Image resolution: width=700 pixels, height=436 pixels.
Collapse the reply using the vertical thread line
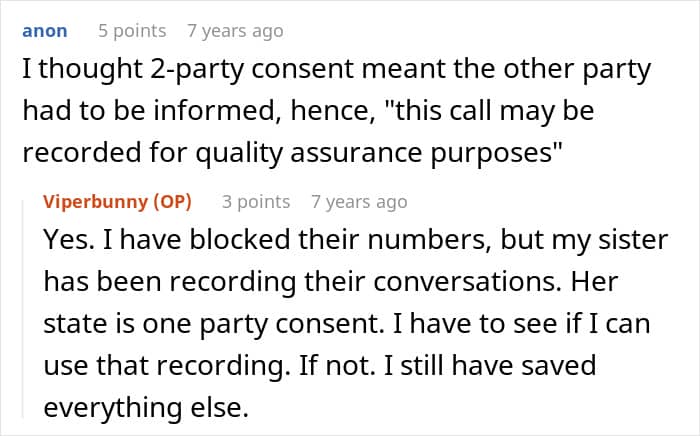(x=23, y=309)
